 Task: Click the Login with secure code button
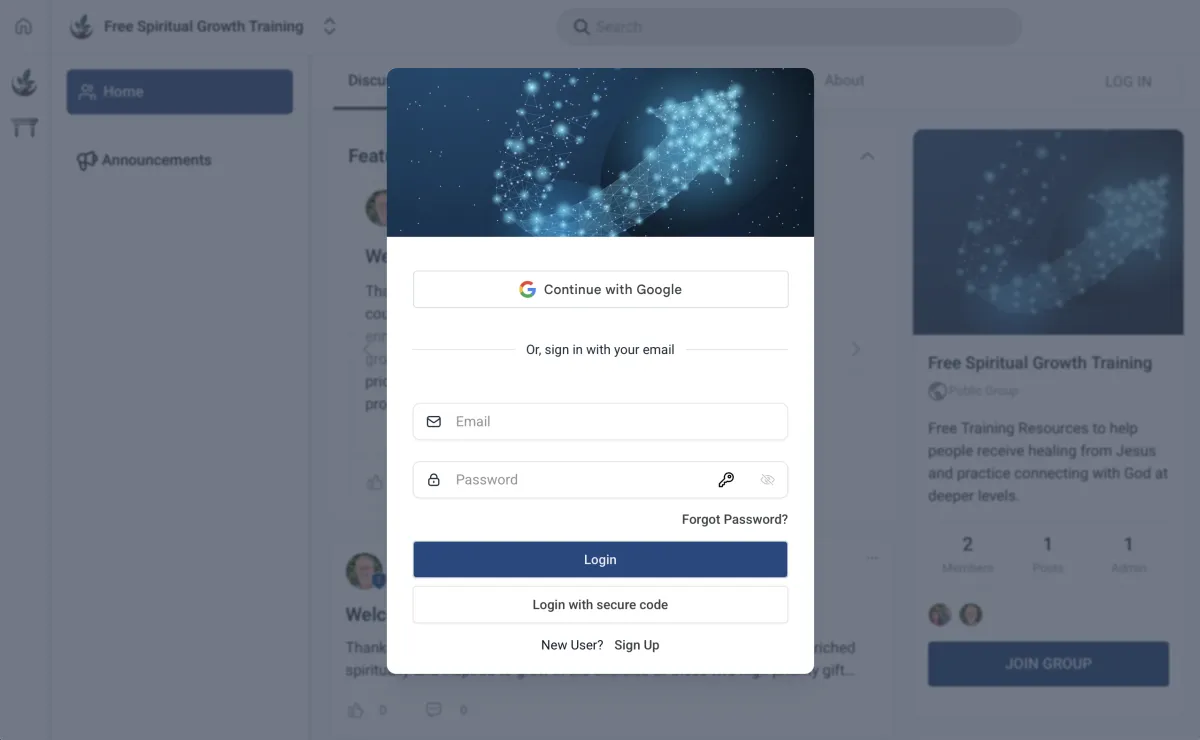click(x=600, y=605)
